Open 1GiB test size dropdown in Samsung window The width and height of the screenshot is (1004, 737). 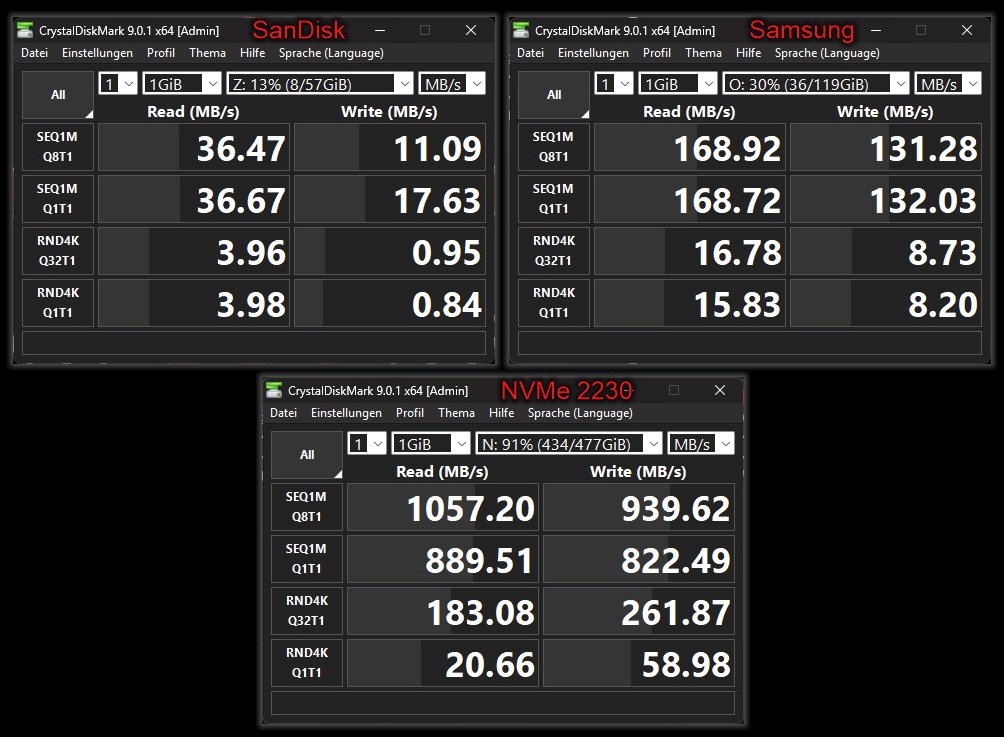coord(678,83)
